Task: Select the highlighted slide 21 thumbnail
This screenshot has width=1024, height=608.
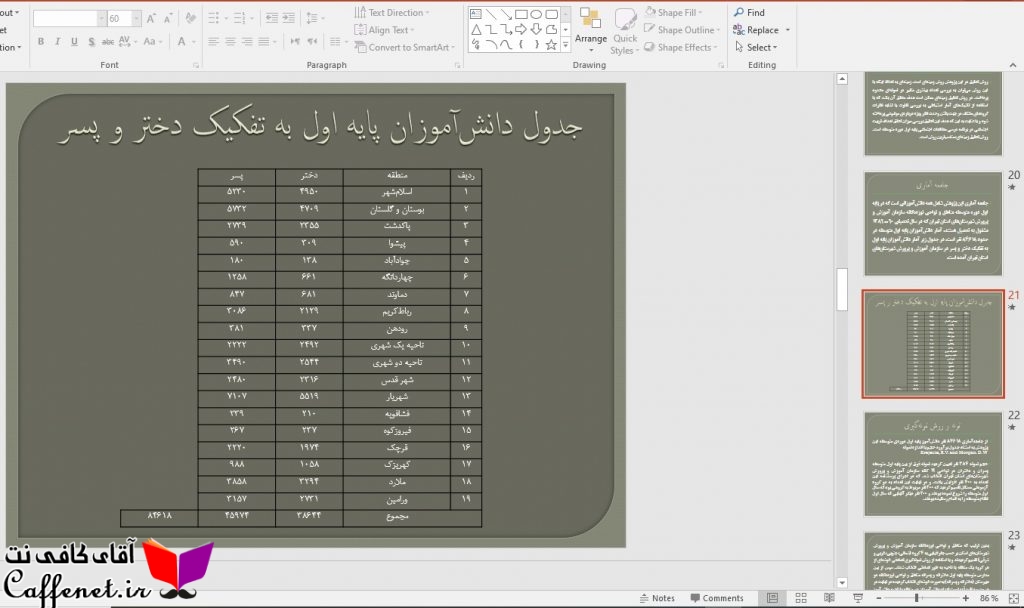Action: point(933,344)
